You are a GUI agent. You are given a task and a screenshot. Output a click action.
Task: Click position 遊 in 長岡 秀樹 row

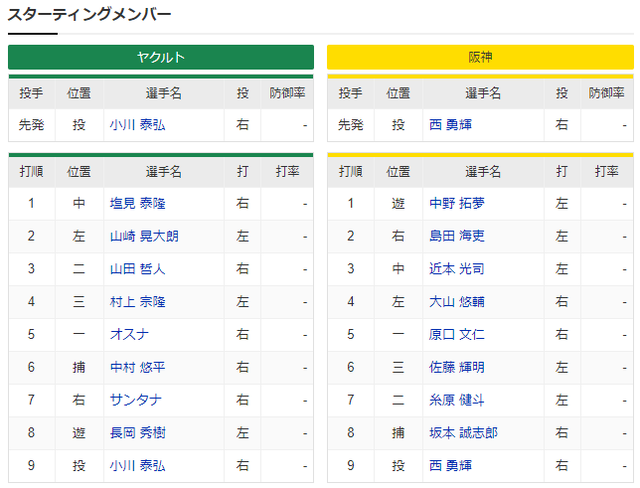pos(79,433)
